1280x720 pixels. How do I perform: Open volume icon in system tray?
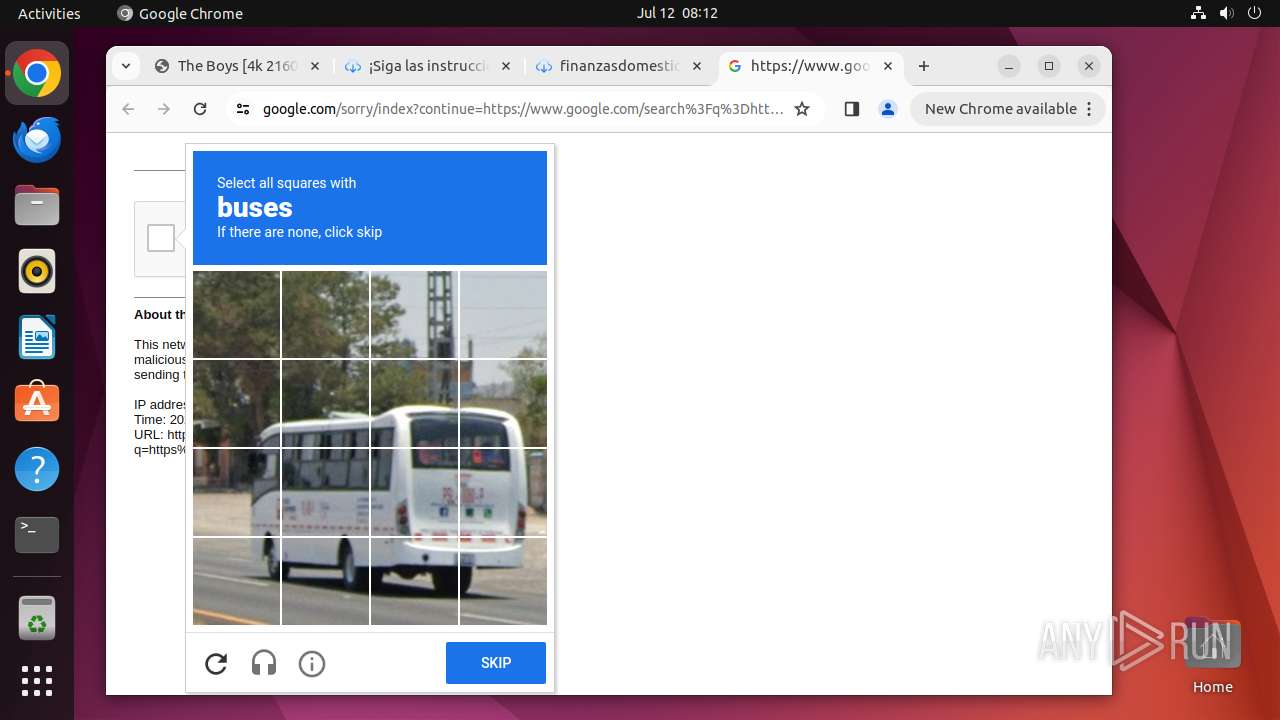coord(1227,13)
